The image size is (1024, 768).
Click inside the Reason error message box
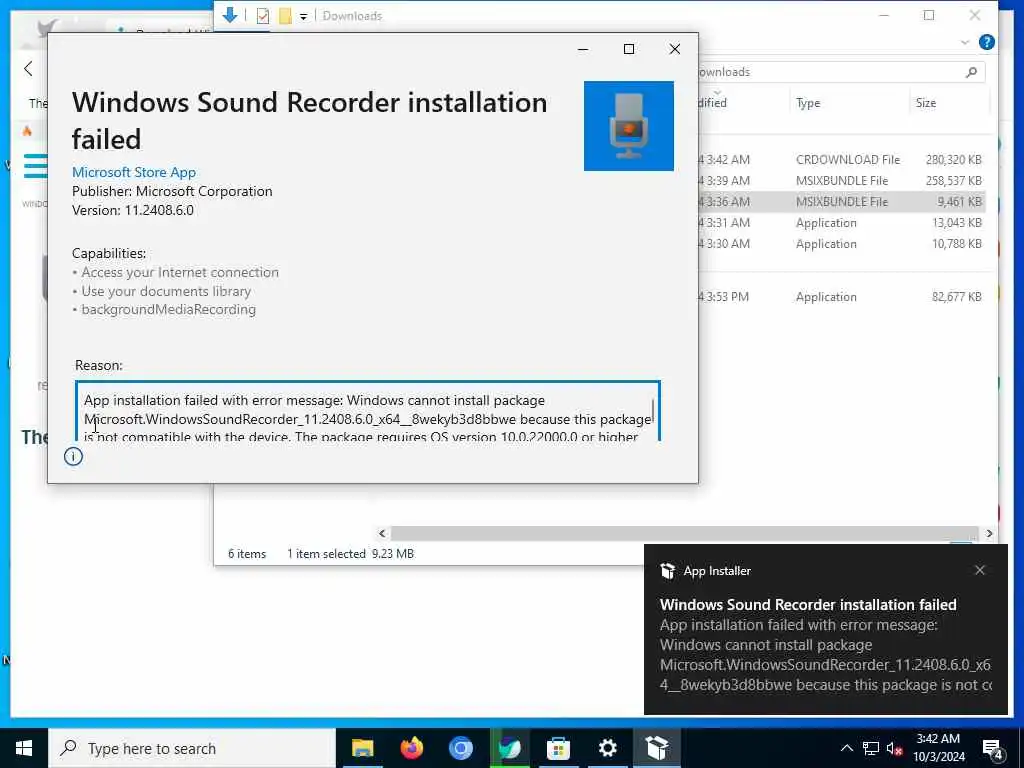click(368, 411)
